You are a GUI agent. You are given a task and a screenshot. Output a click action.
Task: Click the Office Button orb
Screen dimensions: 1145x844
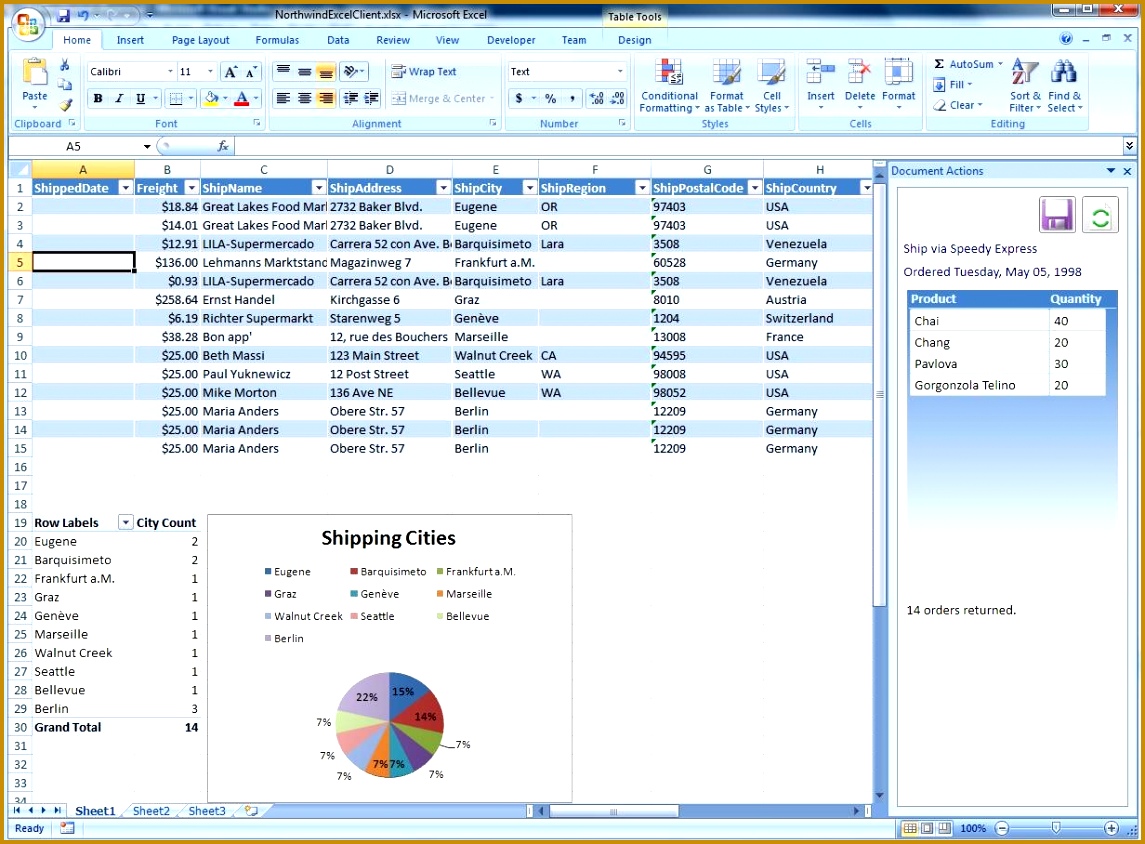click(28, 24)
